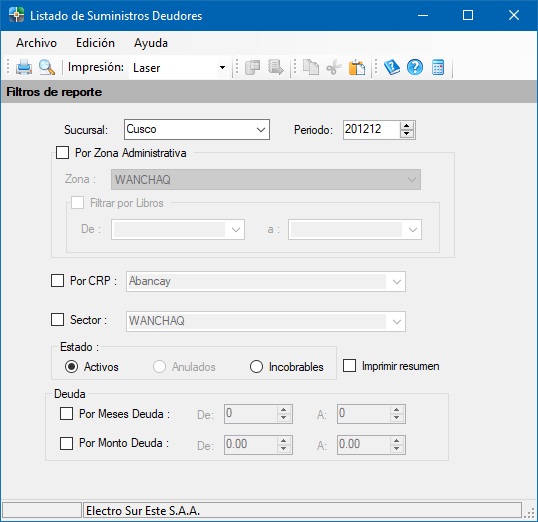Open the Edición menu

click(95, 43)
